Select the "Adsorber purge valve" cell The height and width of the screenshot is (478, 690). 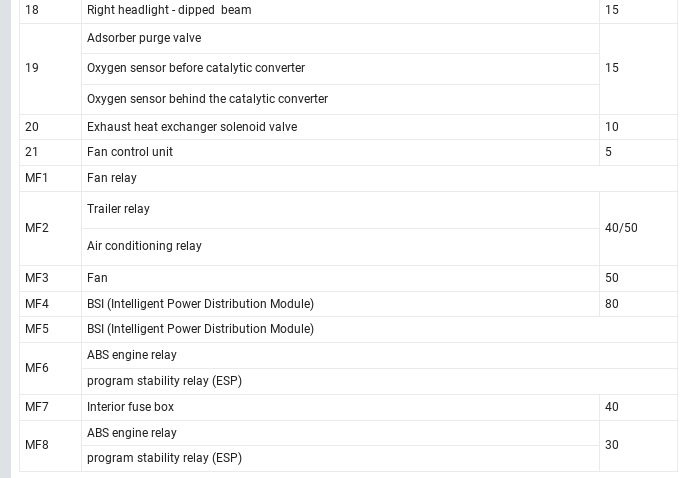(144, 38)
